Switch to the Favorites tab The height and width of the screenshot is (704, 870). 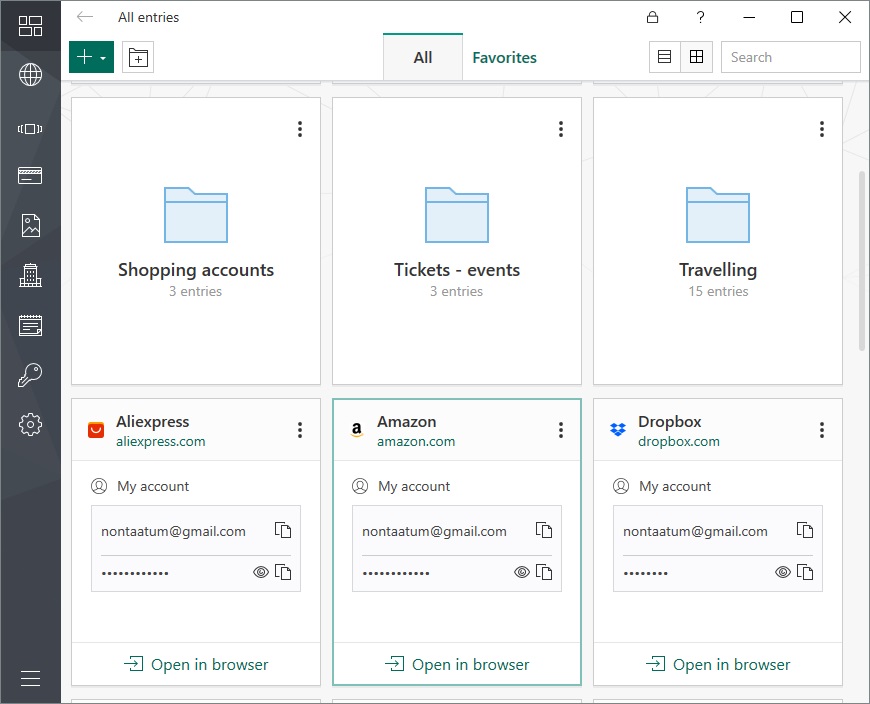(504, 58)
